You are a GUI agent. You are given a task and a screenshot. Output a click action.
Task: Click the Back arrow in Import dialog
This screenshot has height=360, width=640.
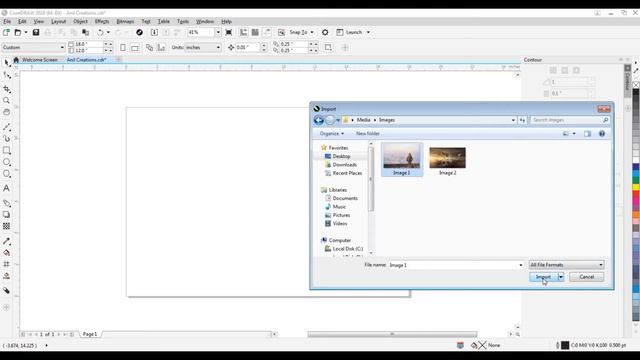[319, 120]
